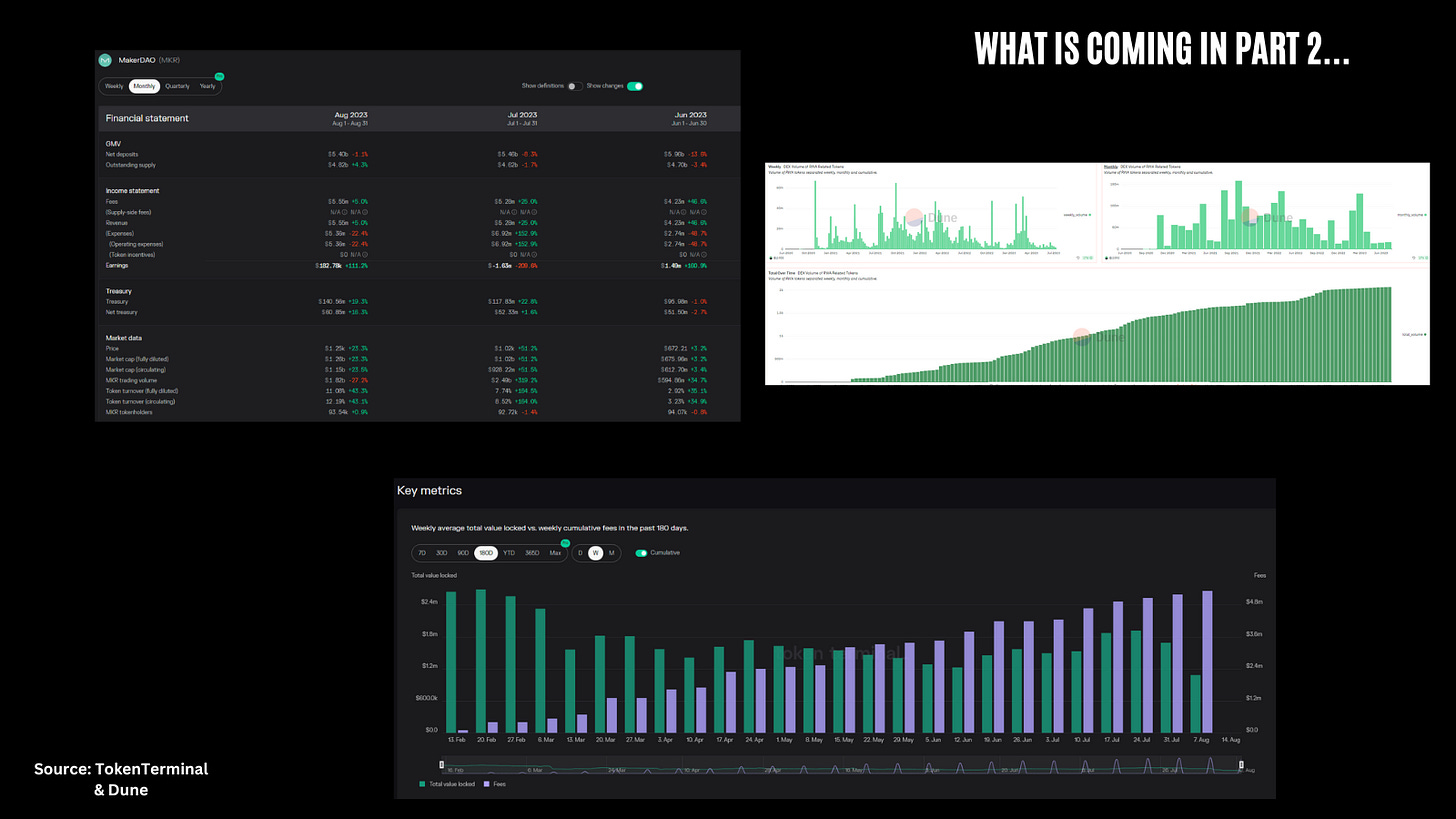Click the Net treasury row label
Image resolution: width=1456 pixels, height=819 pixels.
pyautogui.click(x=122, y=312)
